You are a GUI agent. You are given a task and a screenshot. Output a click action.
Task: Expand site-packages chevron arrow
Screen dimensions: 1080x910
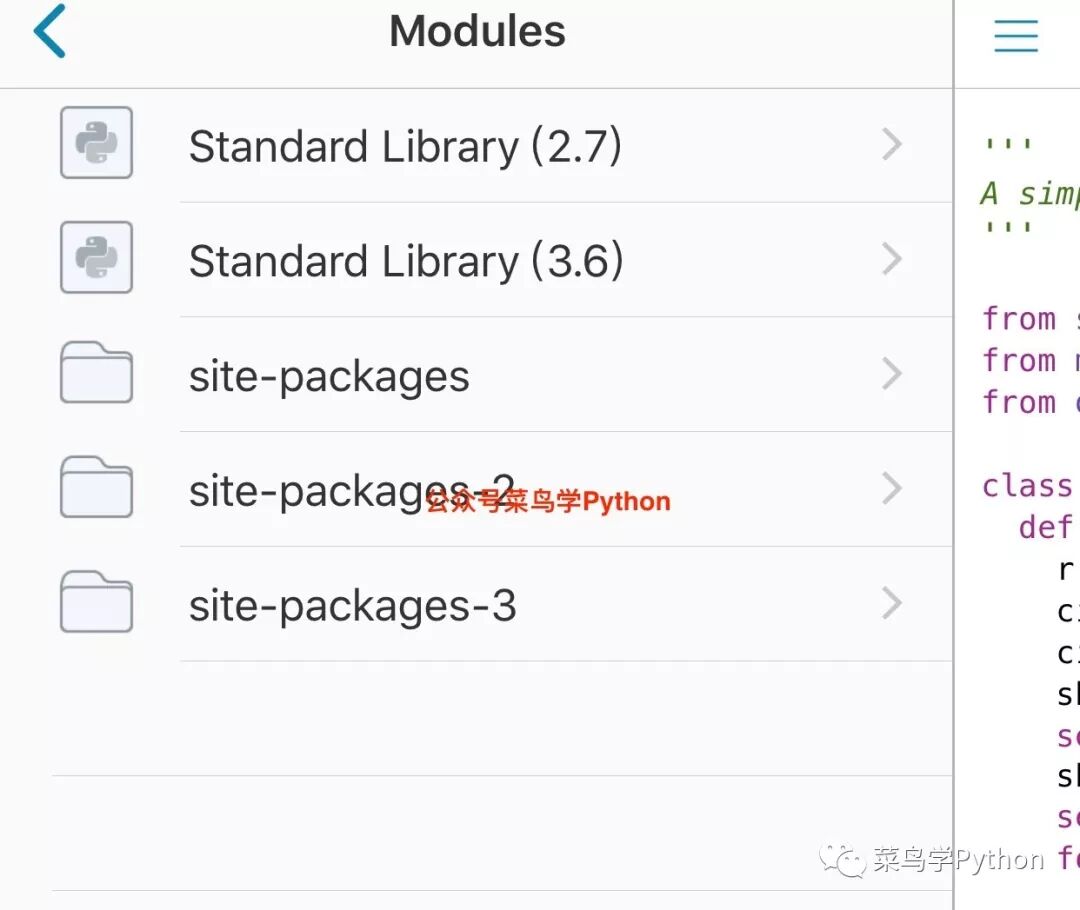(892, 374)
